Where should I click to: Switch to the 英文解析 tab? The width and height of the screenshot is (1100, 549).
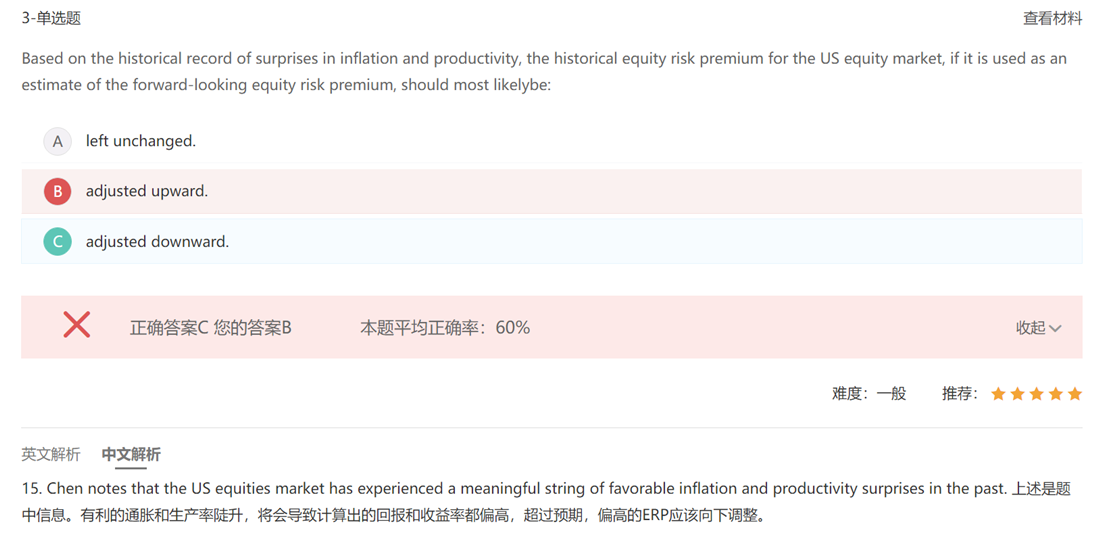[51, 454]
